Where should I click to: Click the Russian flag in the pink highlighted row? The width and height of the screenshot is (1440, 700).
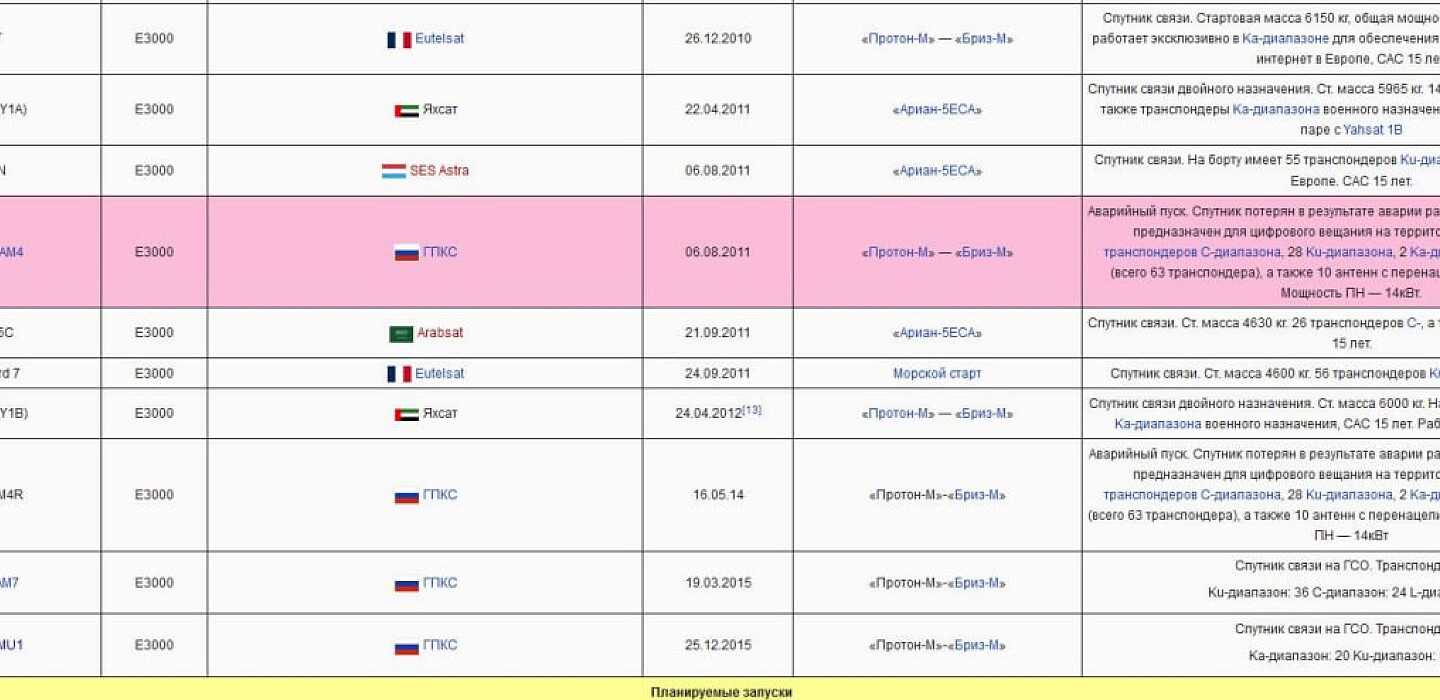pyautogui.click(x=406, y=253)
